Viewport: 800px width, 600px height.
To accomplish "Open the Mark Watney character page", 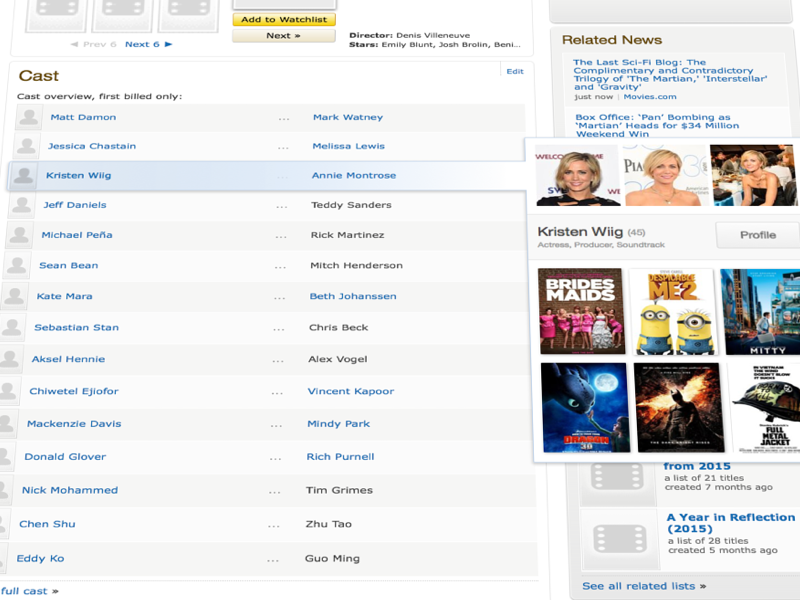I will [348, 117].
